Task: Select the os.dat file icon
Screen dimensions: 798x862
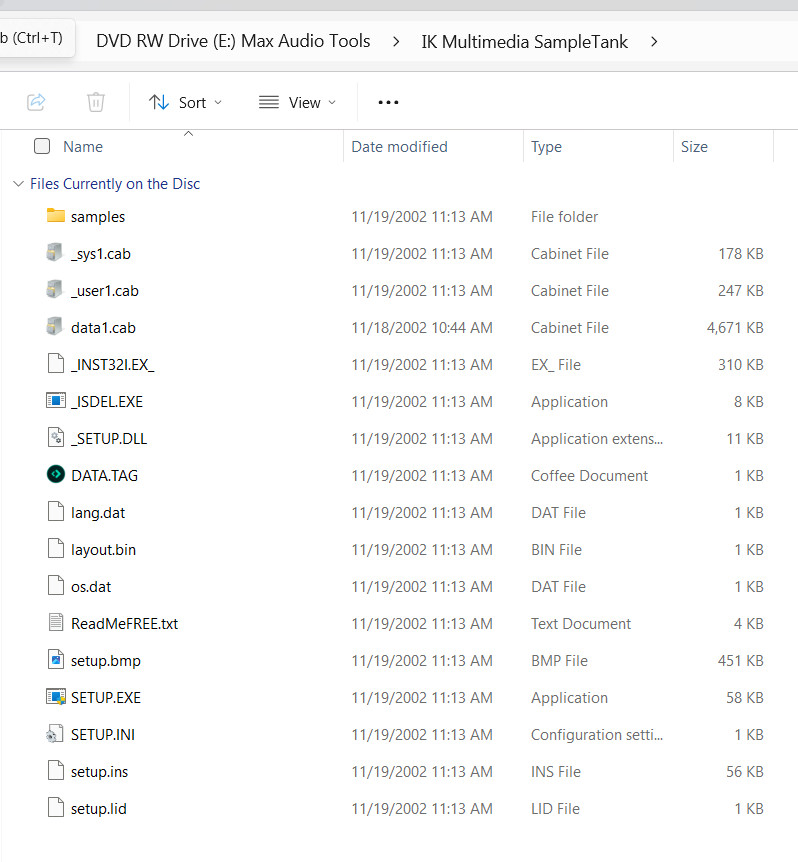Action: click(x=56, y=585)
